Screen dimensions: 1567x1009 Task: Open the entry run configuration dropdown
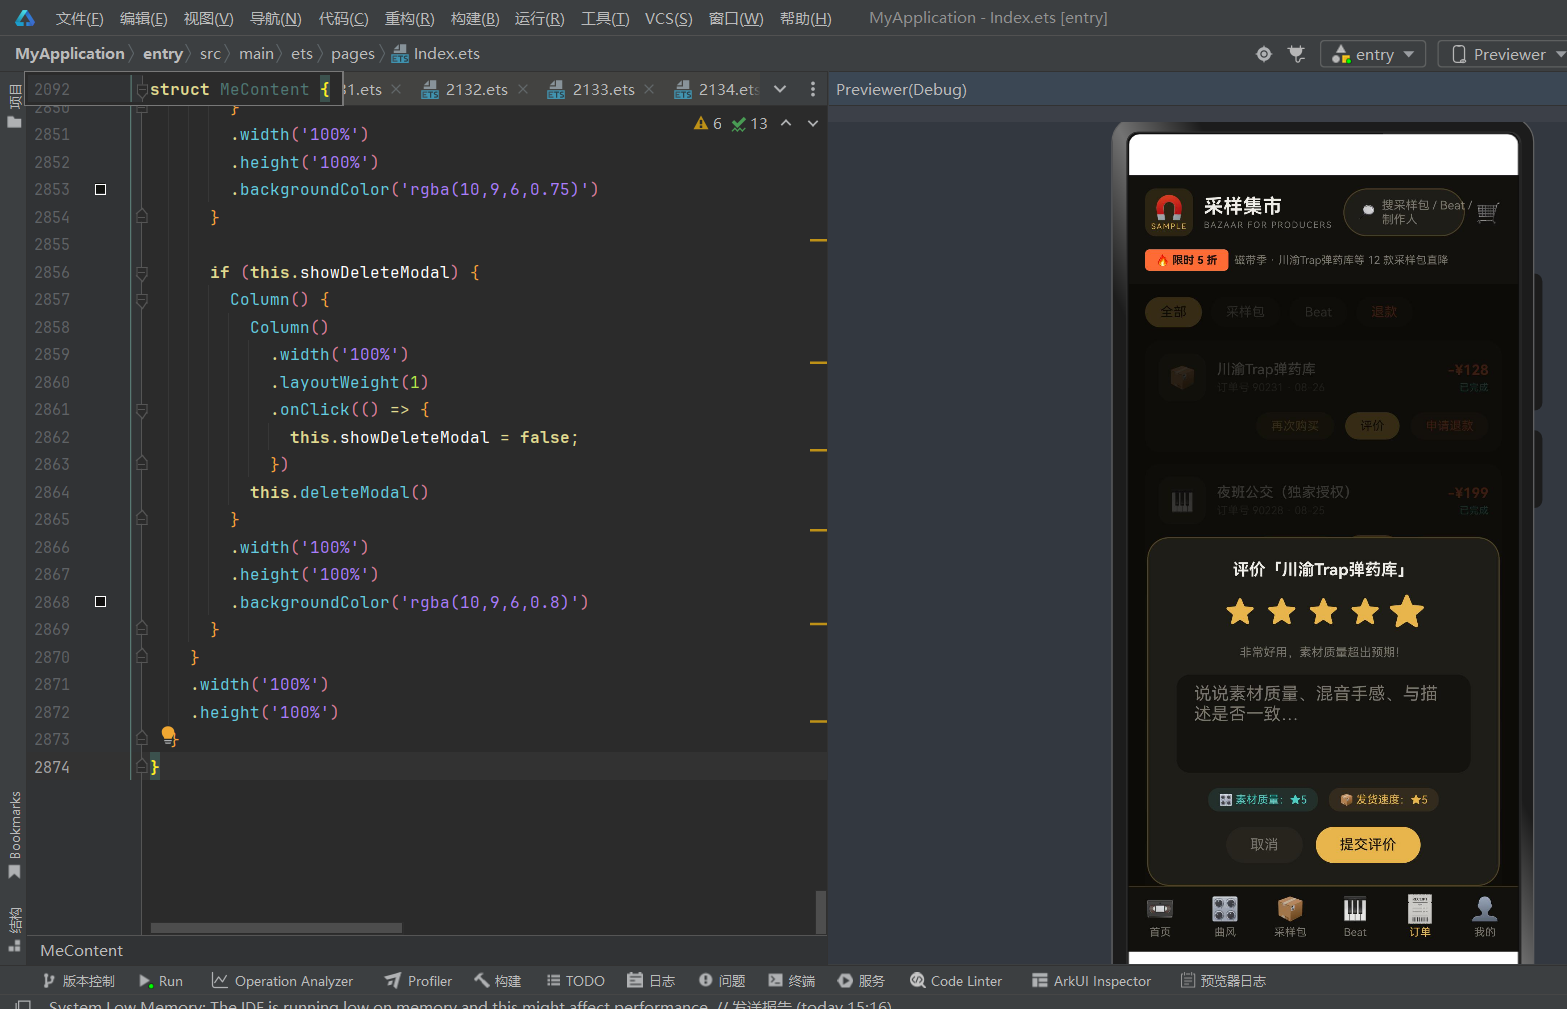click(1372, 54)
